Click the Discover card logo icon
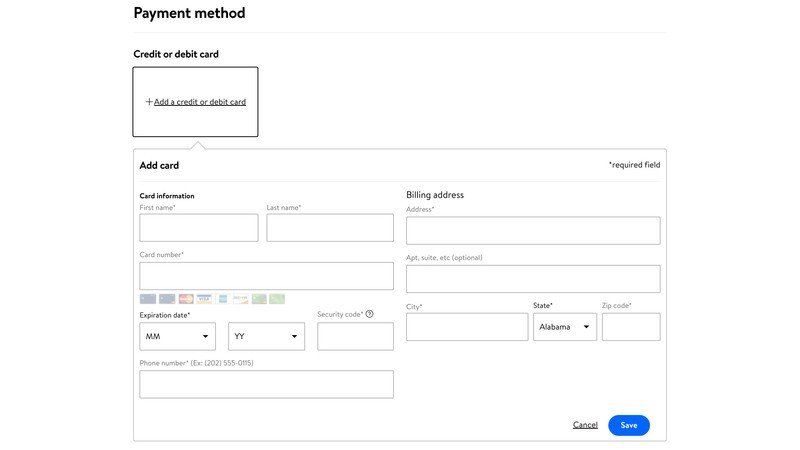The width and height of the screenshot is (800, 450). 241,298
